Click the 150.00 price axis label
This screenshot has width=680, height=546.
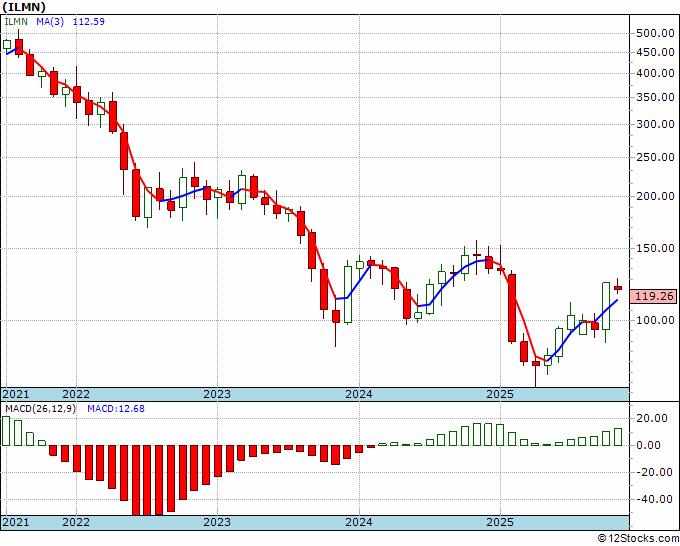click(x=655, y=248)
